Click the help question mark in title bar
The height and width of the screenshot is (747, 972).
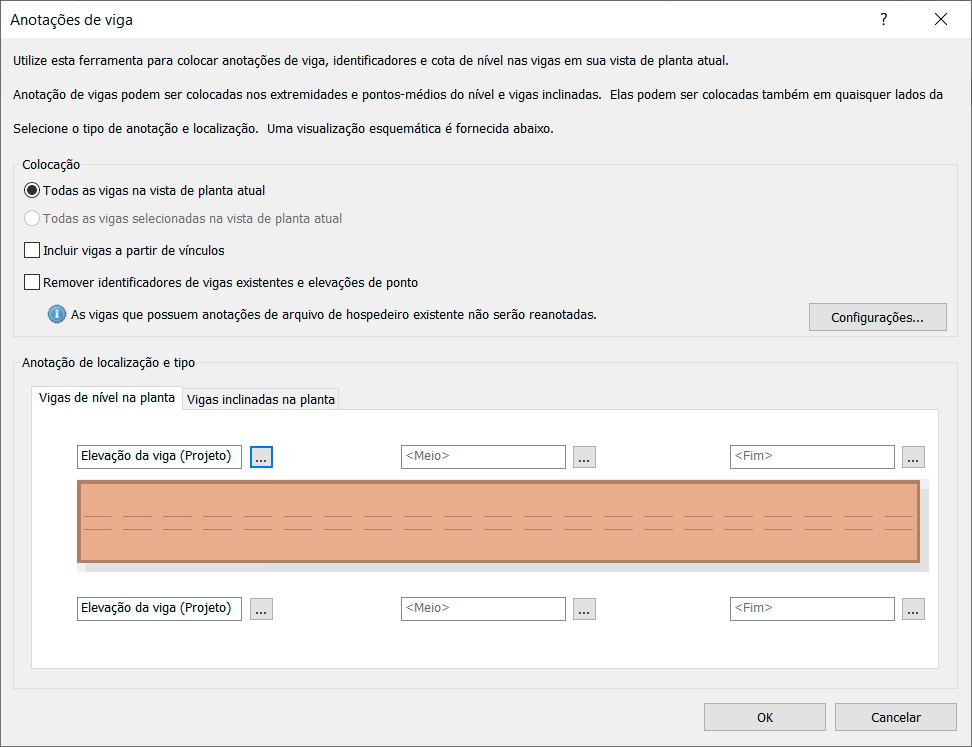pos(883,19)
